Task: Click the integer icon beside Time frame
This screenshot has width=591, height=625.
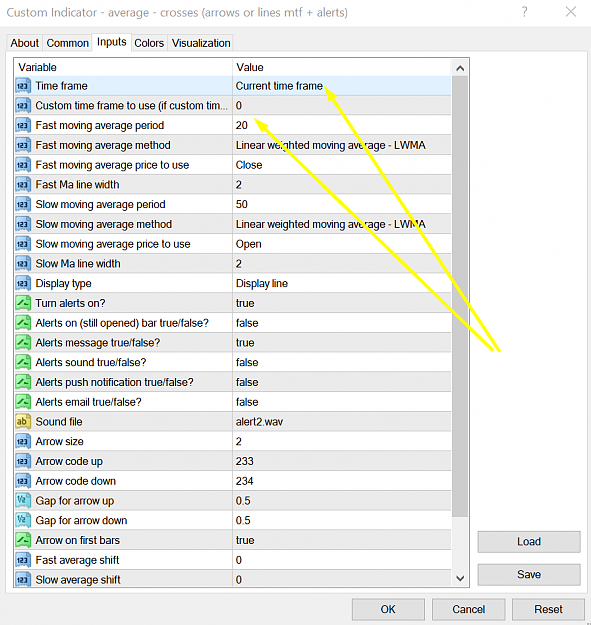Action: tap(23, 86)
